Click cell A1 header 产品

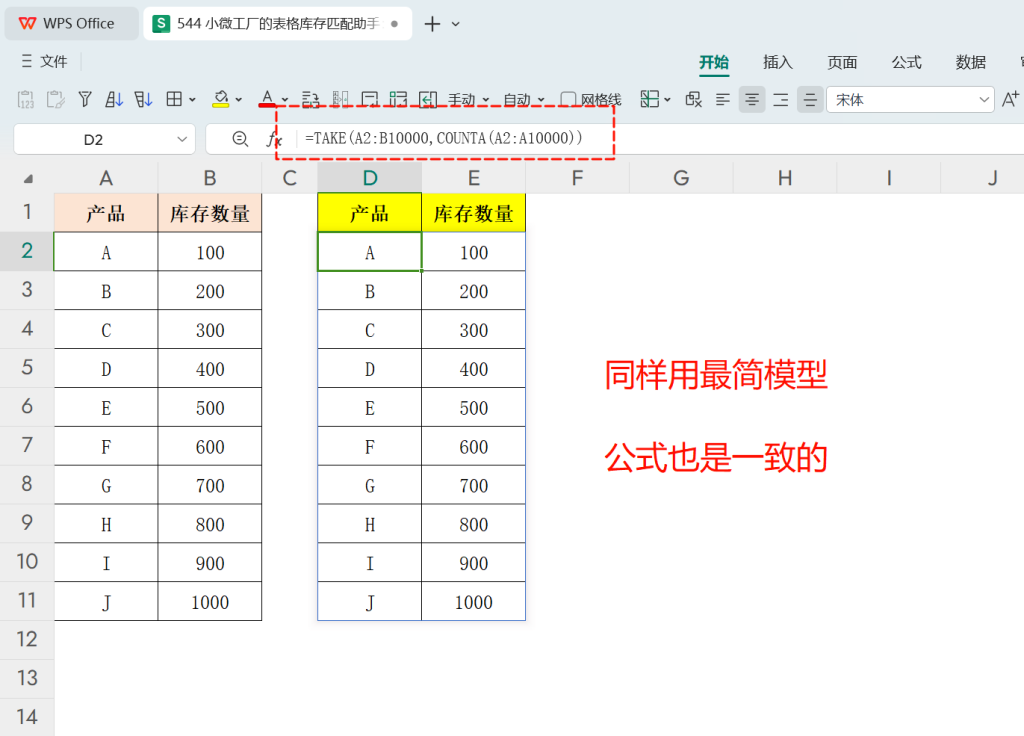[106, 213]
